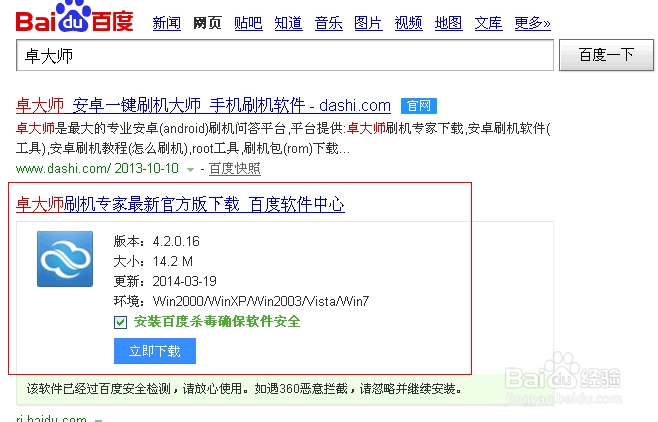Click the Win2000/WinXP environment text
Viewport: 658px width, 422px height.
(261, 301)
